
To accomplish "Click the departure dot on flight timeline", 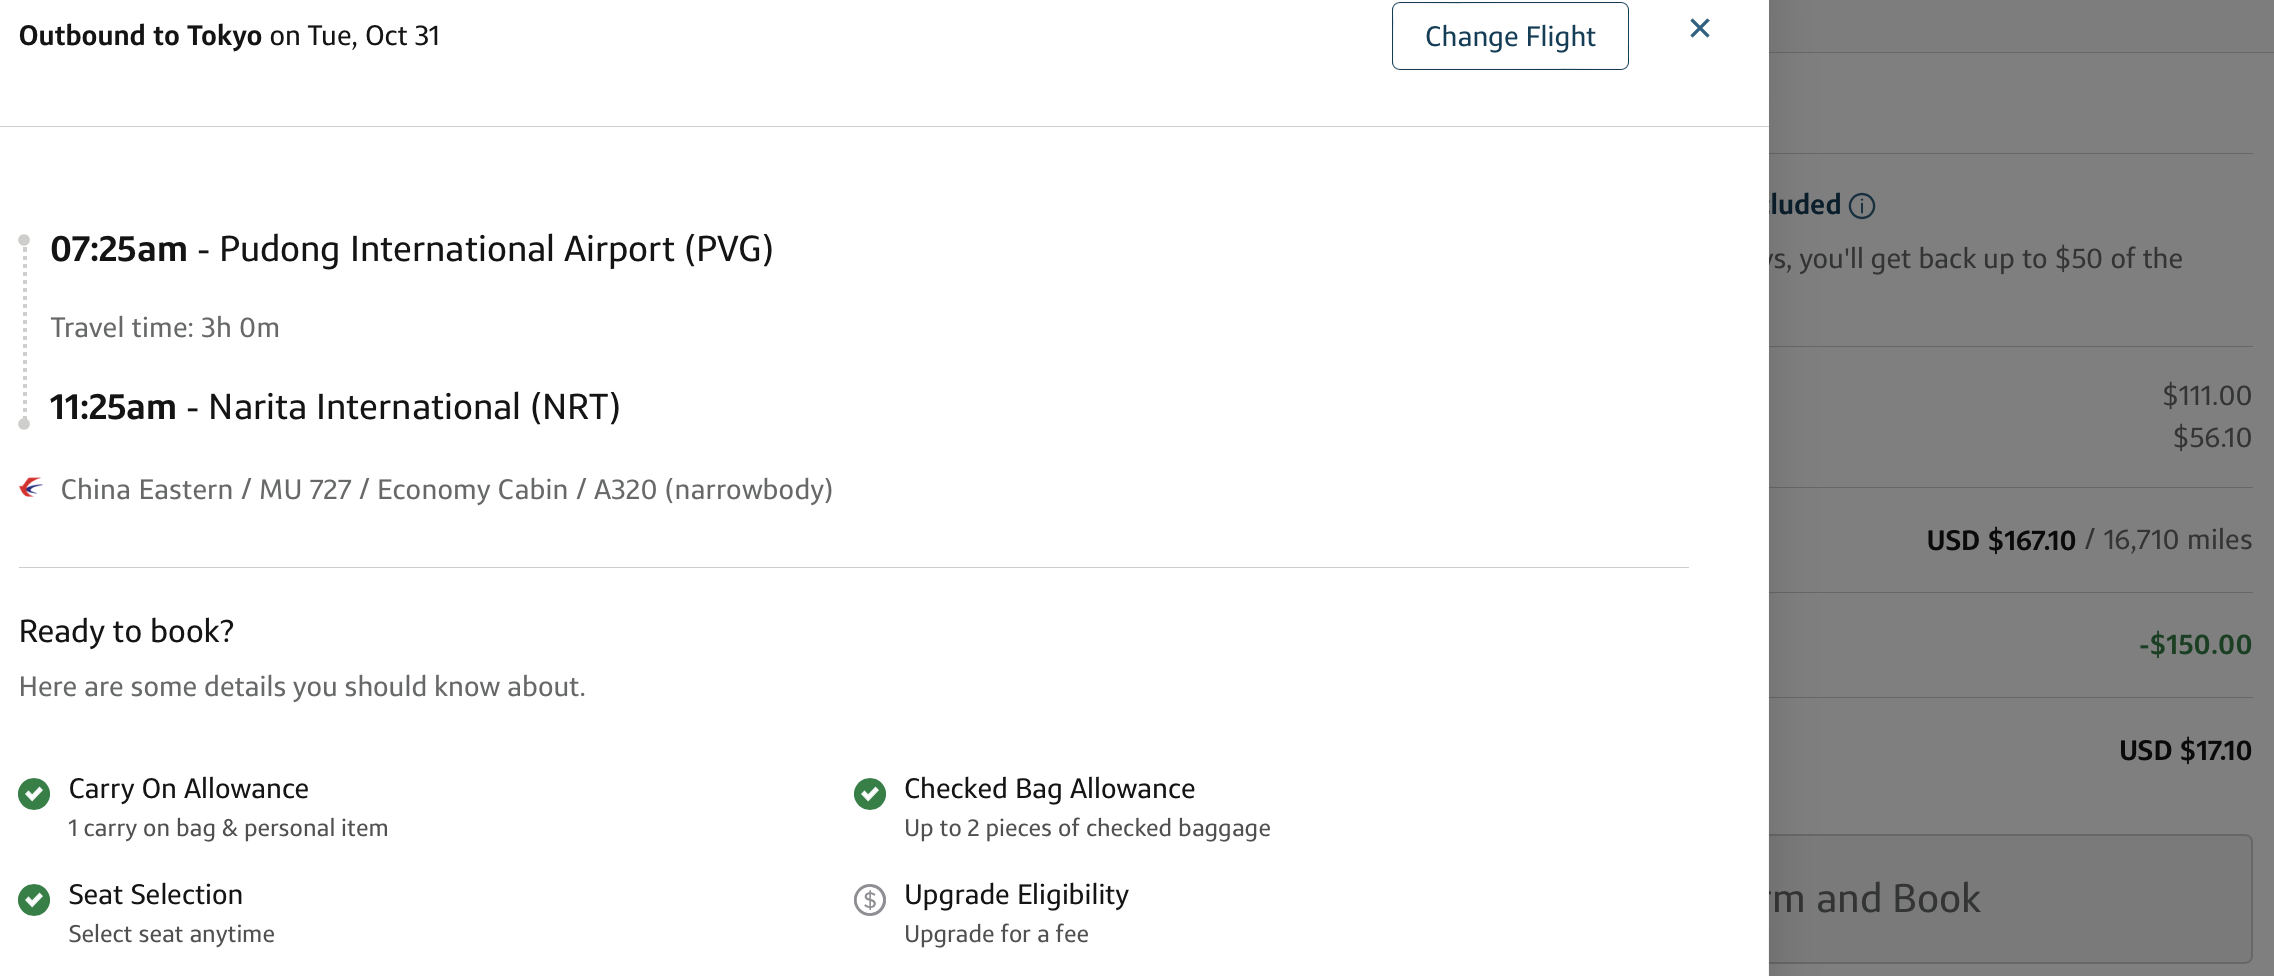I will pos(24,240).
